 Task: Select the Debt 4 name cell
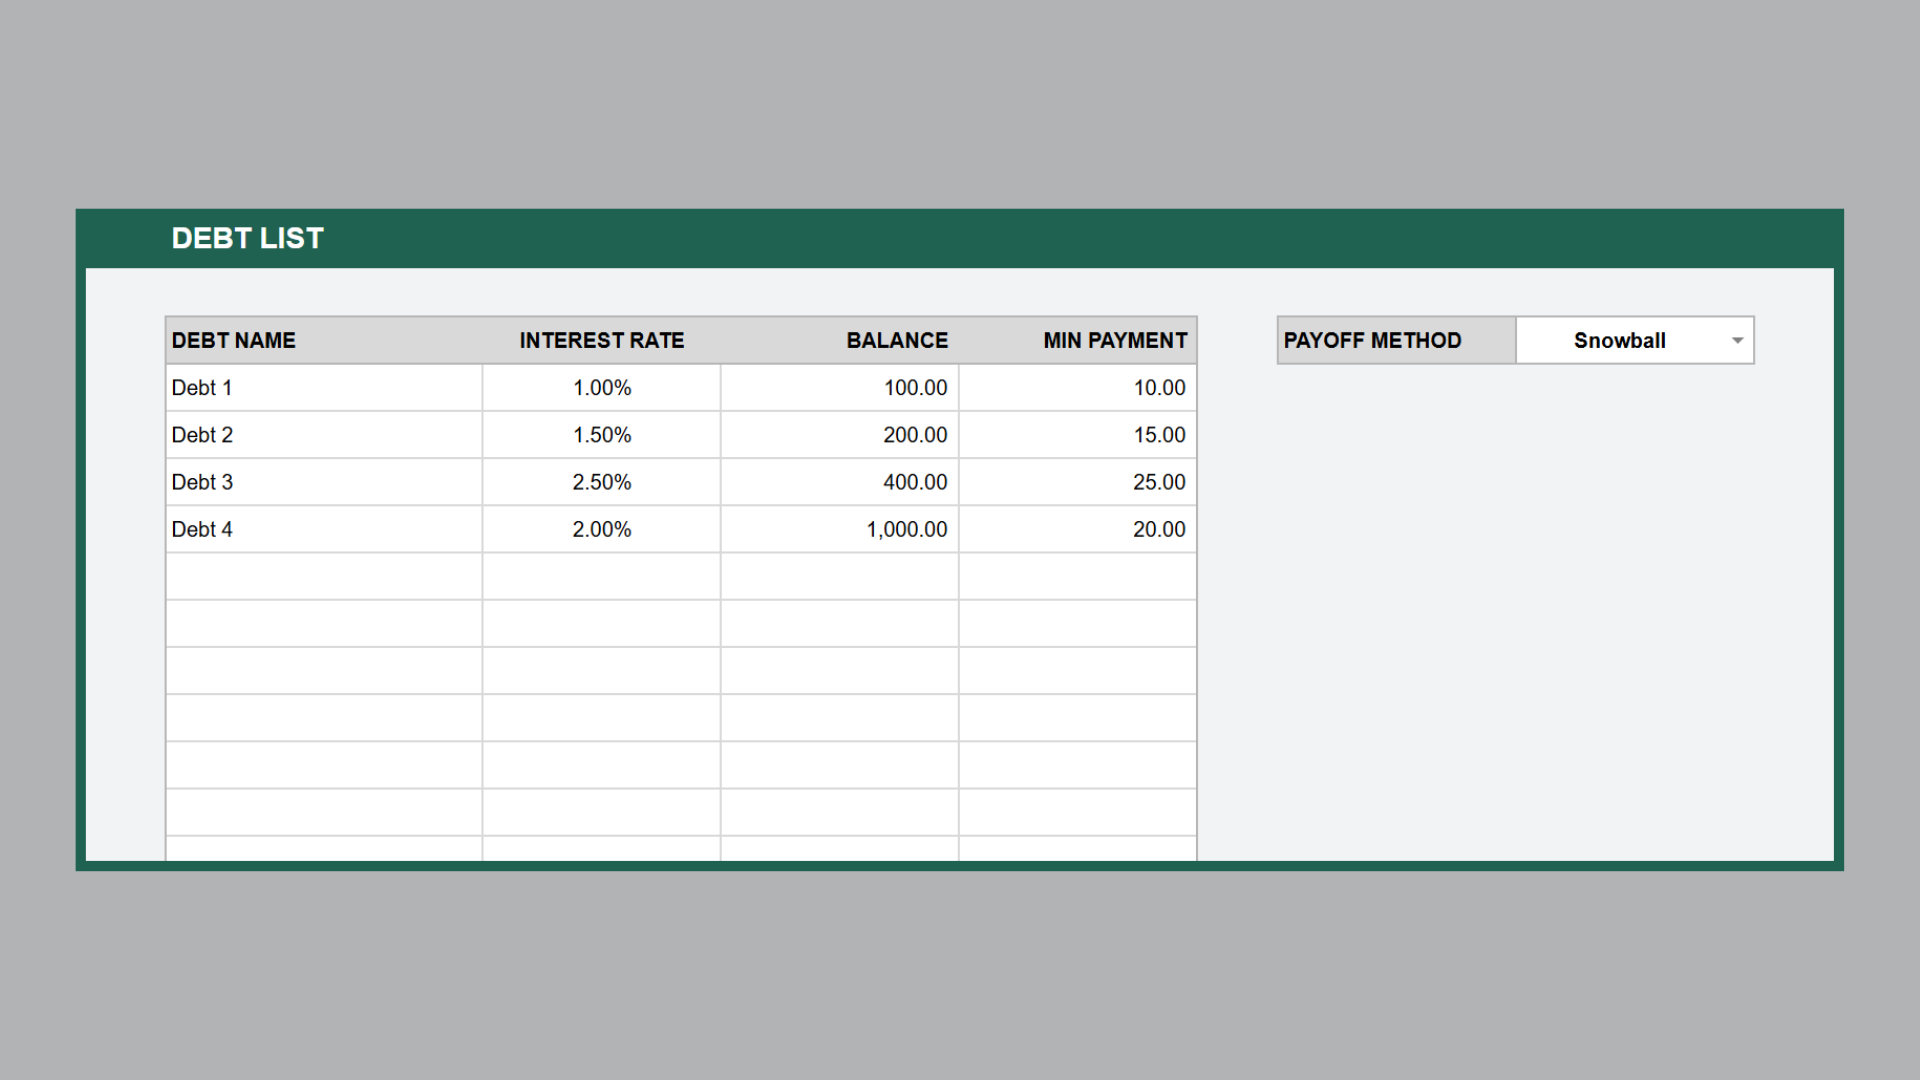[x=323, y=529]
